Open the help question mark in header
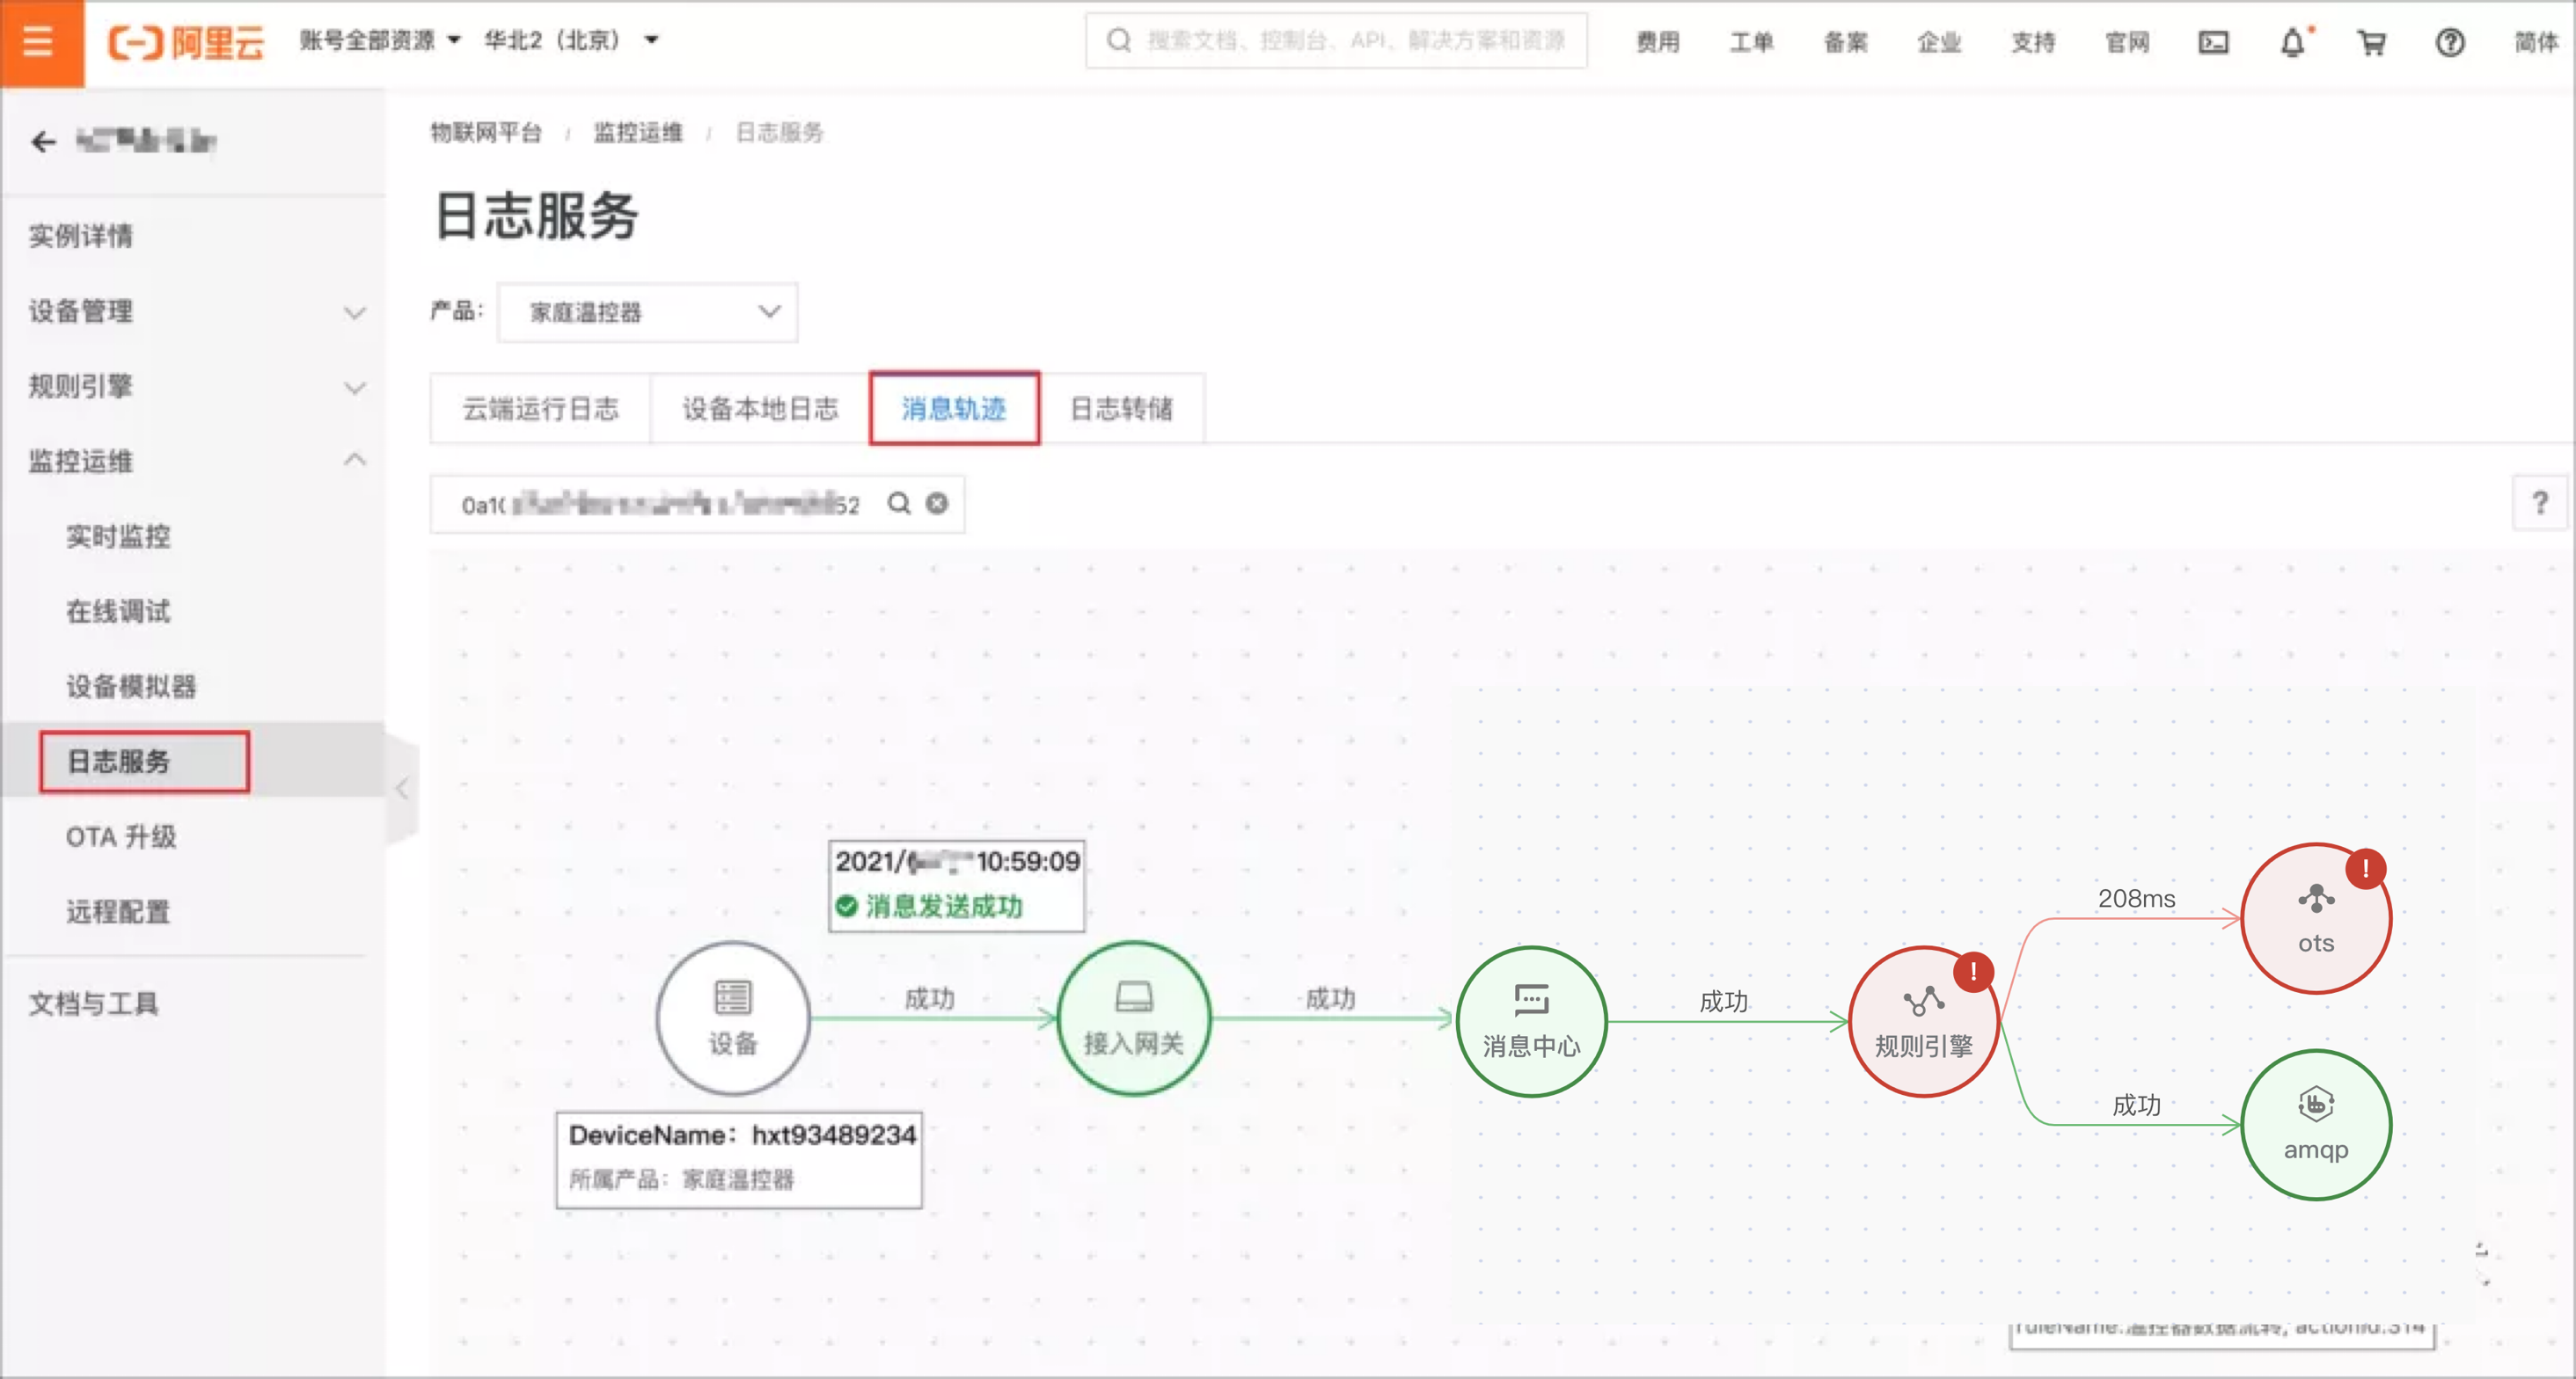This screenshot has height=1379, width=2576. coord(2449,43)
